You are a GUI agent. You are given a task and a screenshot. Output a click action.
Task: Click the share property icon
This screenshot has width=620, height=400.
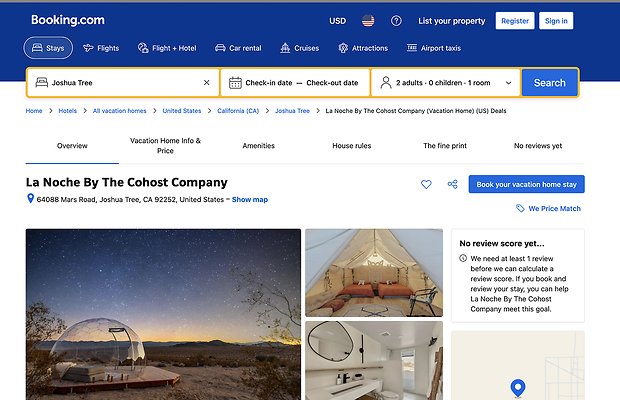click(x=453, y=184)
